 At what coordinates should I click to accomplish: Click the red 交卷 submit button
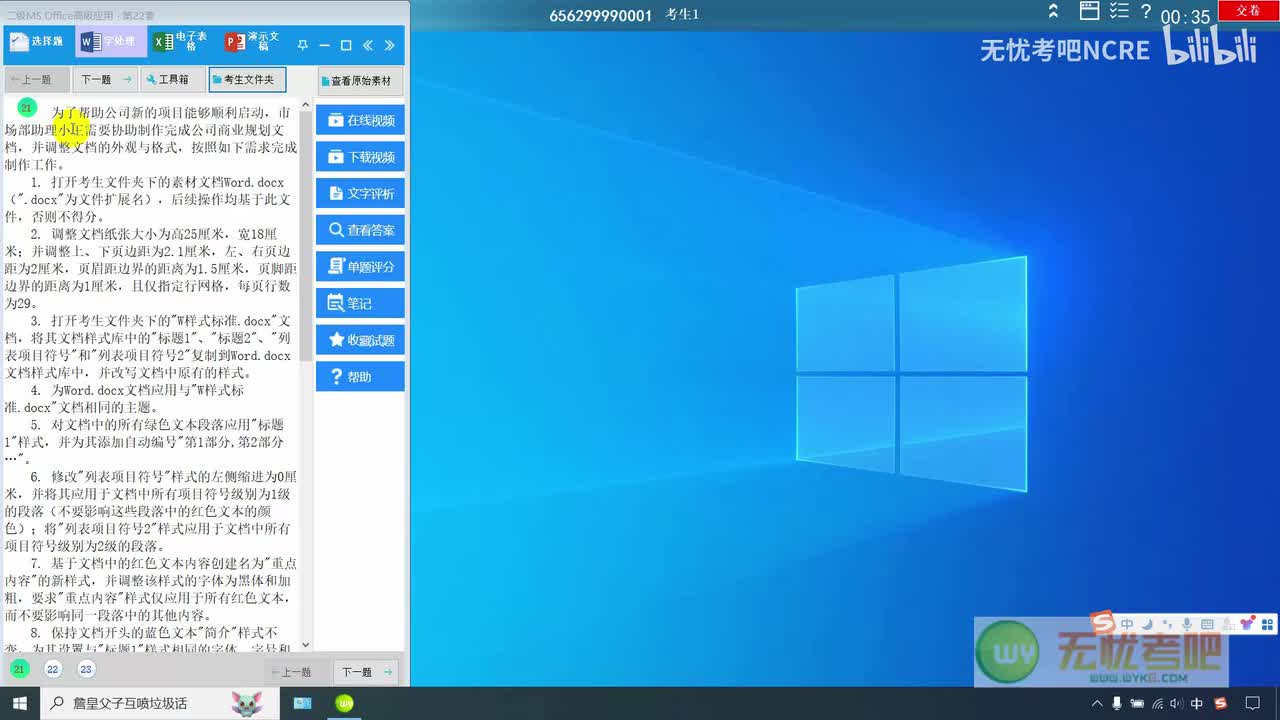tap(1248, 10)
